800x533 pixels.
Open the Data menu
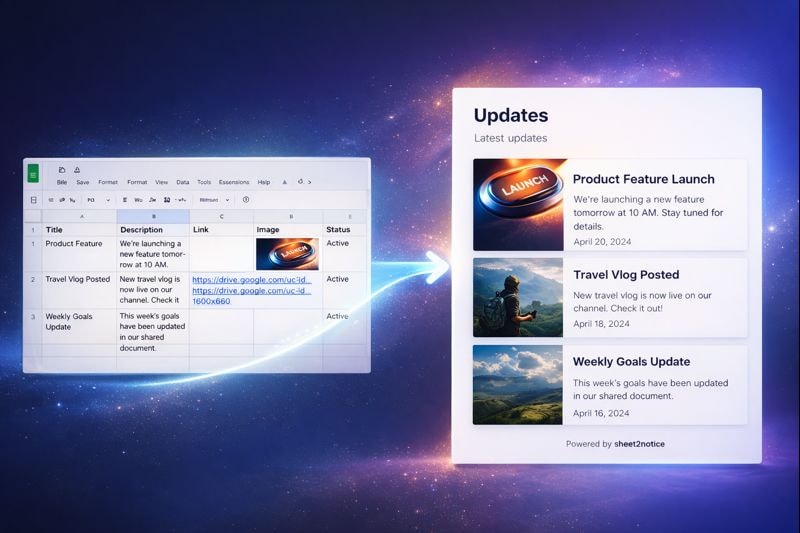pyautogui.click(x=183, y=182)
